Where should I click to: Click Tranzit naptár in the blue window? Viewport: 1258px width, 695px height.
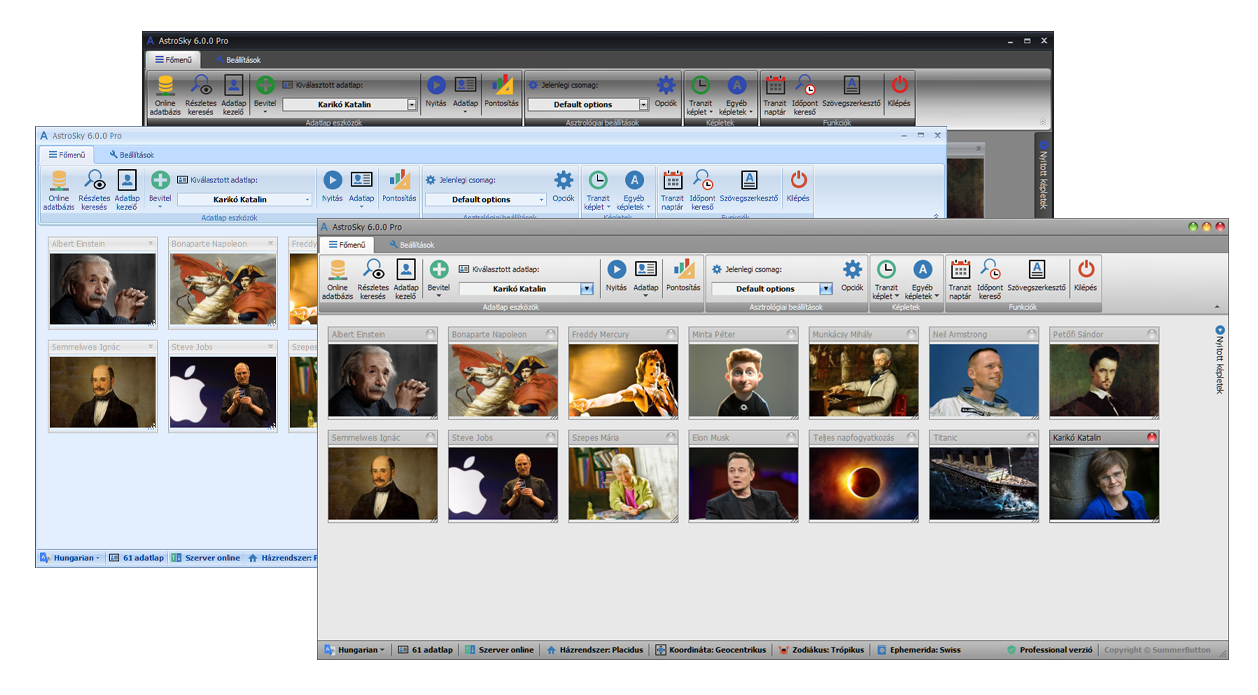point(672,190)
